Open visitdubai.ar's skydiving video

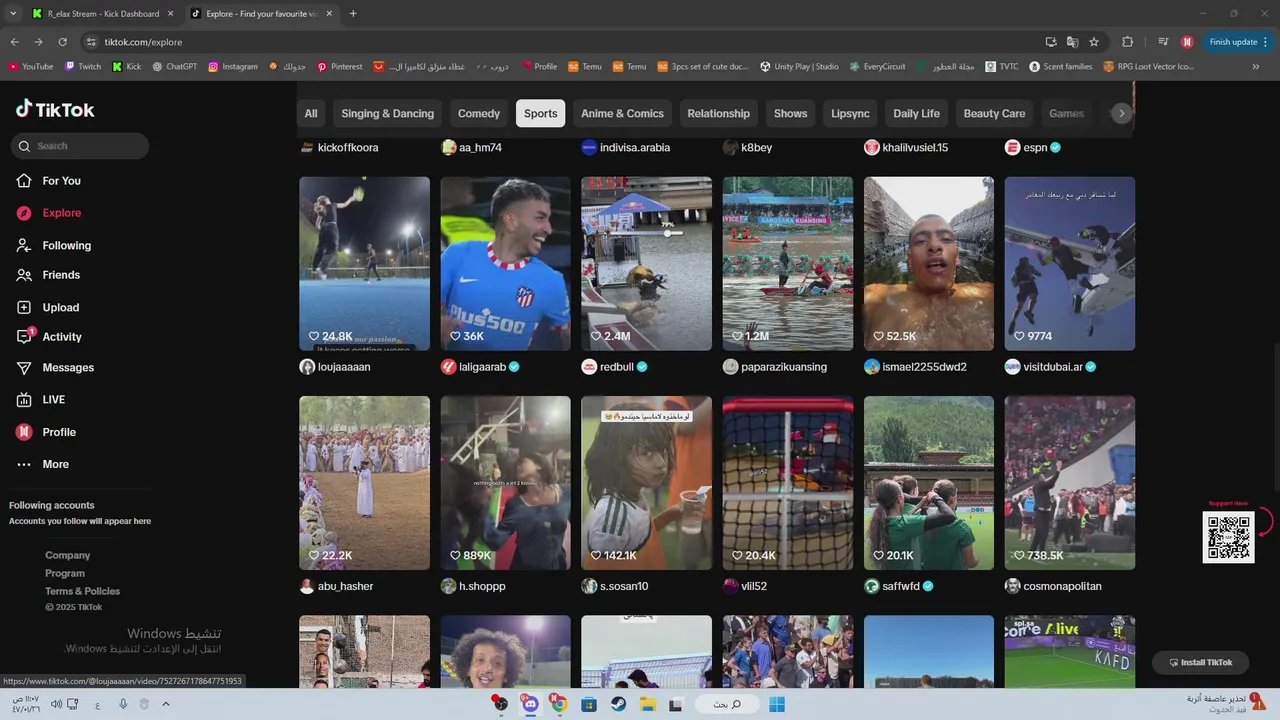[1070, 264]
